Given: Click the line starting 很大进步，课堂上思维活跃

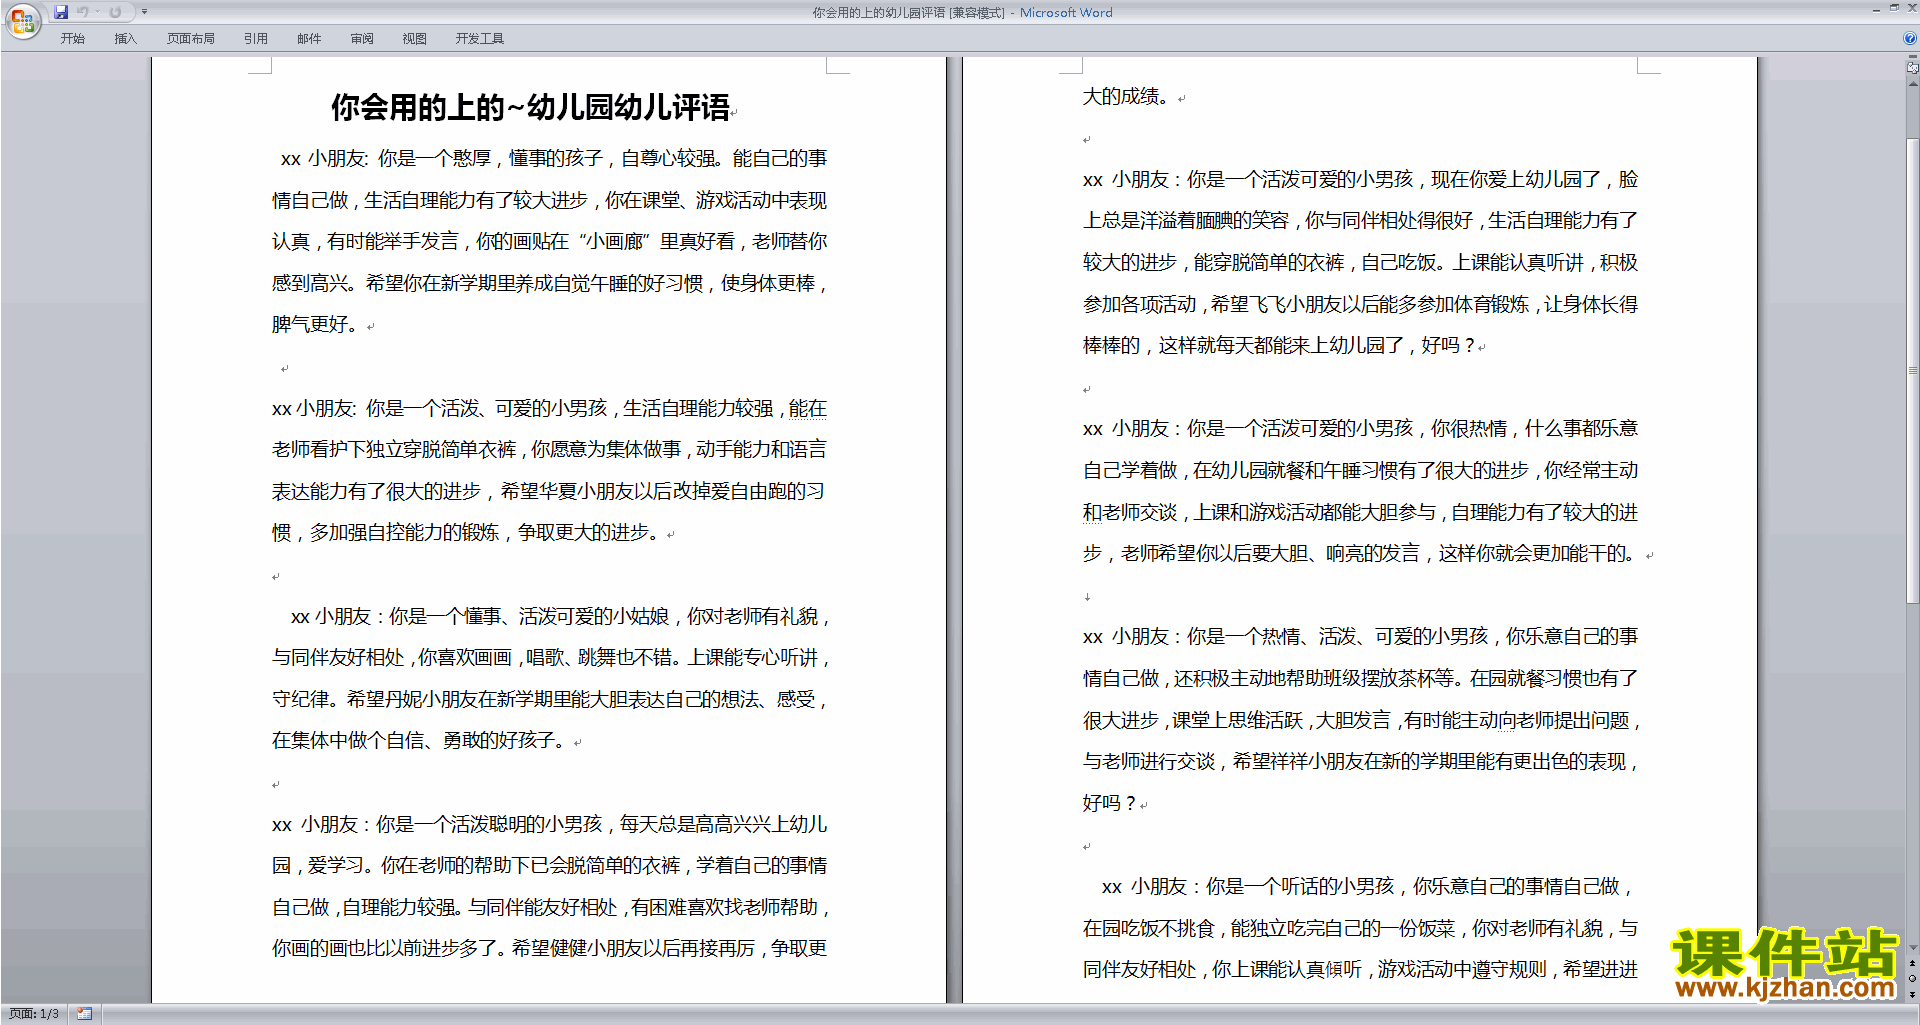Looking at the screenshot, I should [1360, 720].
